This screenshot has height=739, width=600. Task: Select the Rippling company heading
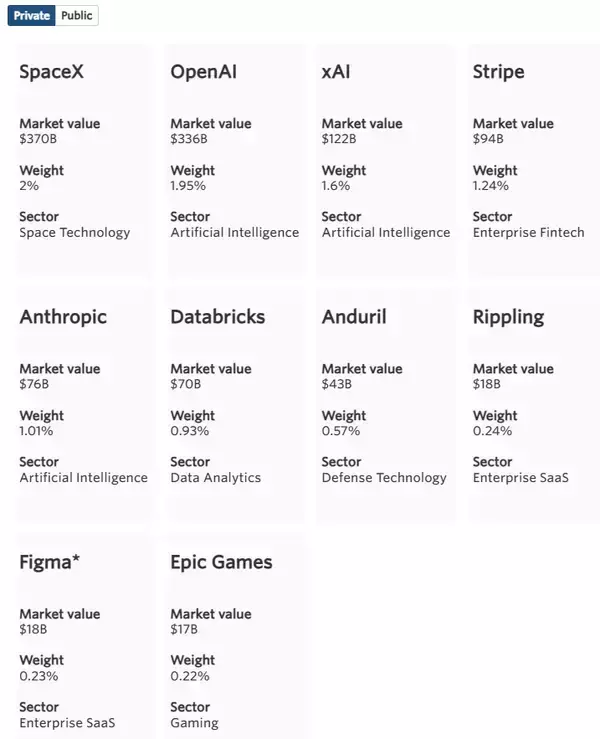coord(508,317)
